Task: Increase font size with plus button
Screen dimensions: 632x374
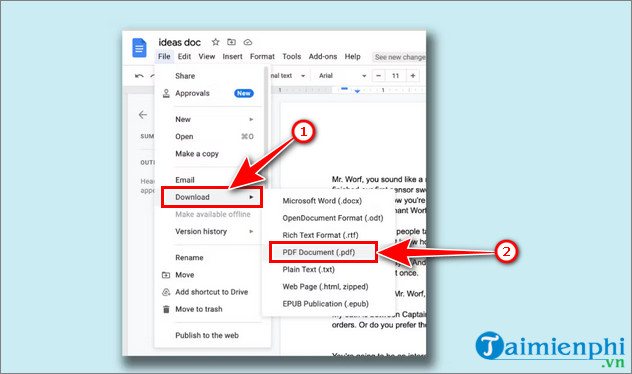Action: click(x=413, y=76)
